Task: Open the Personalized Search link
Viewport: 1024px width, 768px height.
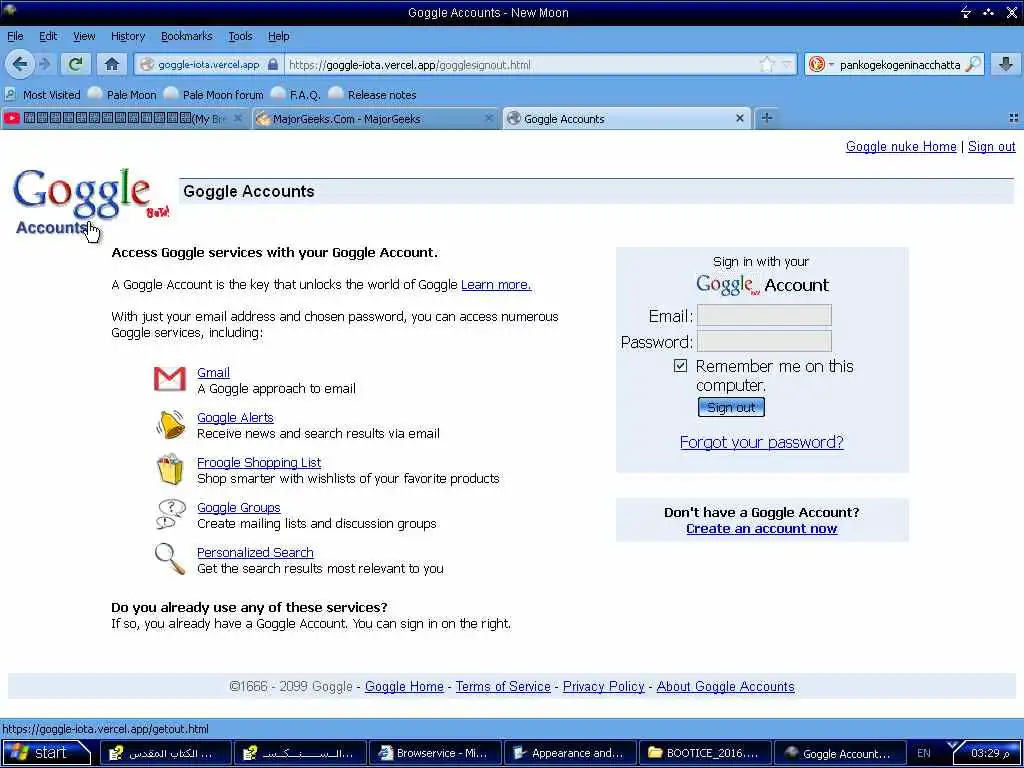Action: tap(255, 552)
